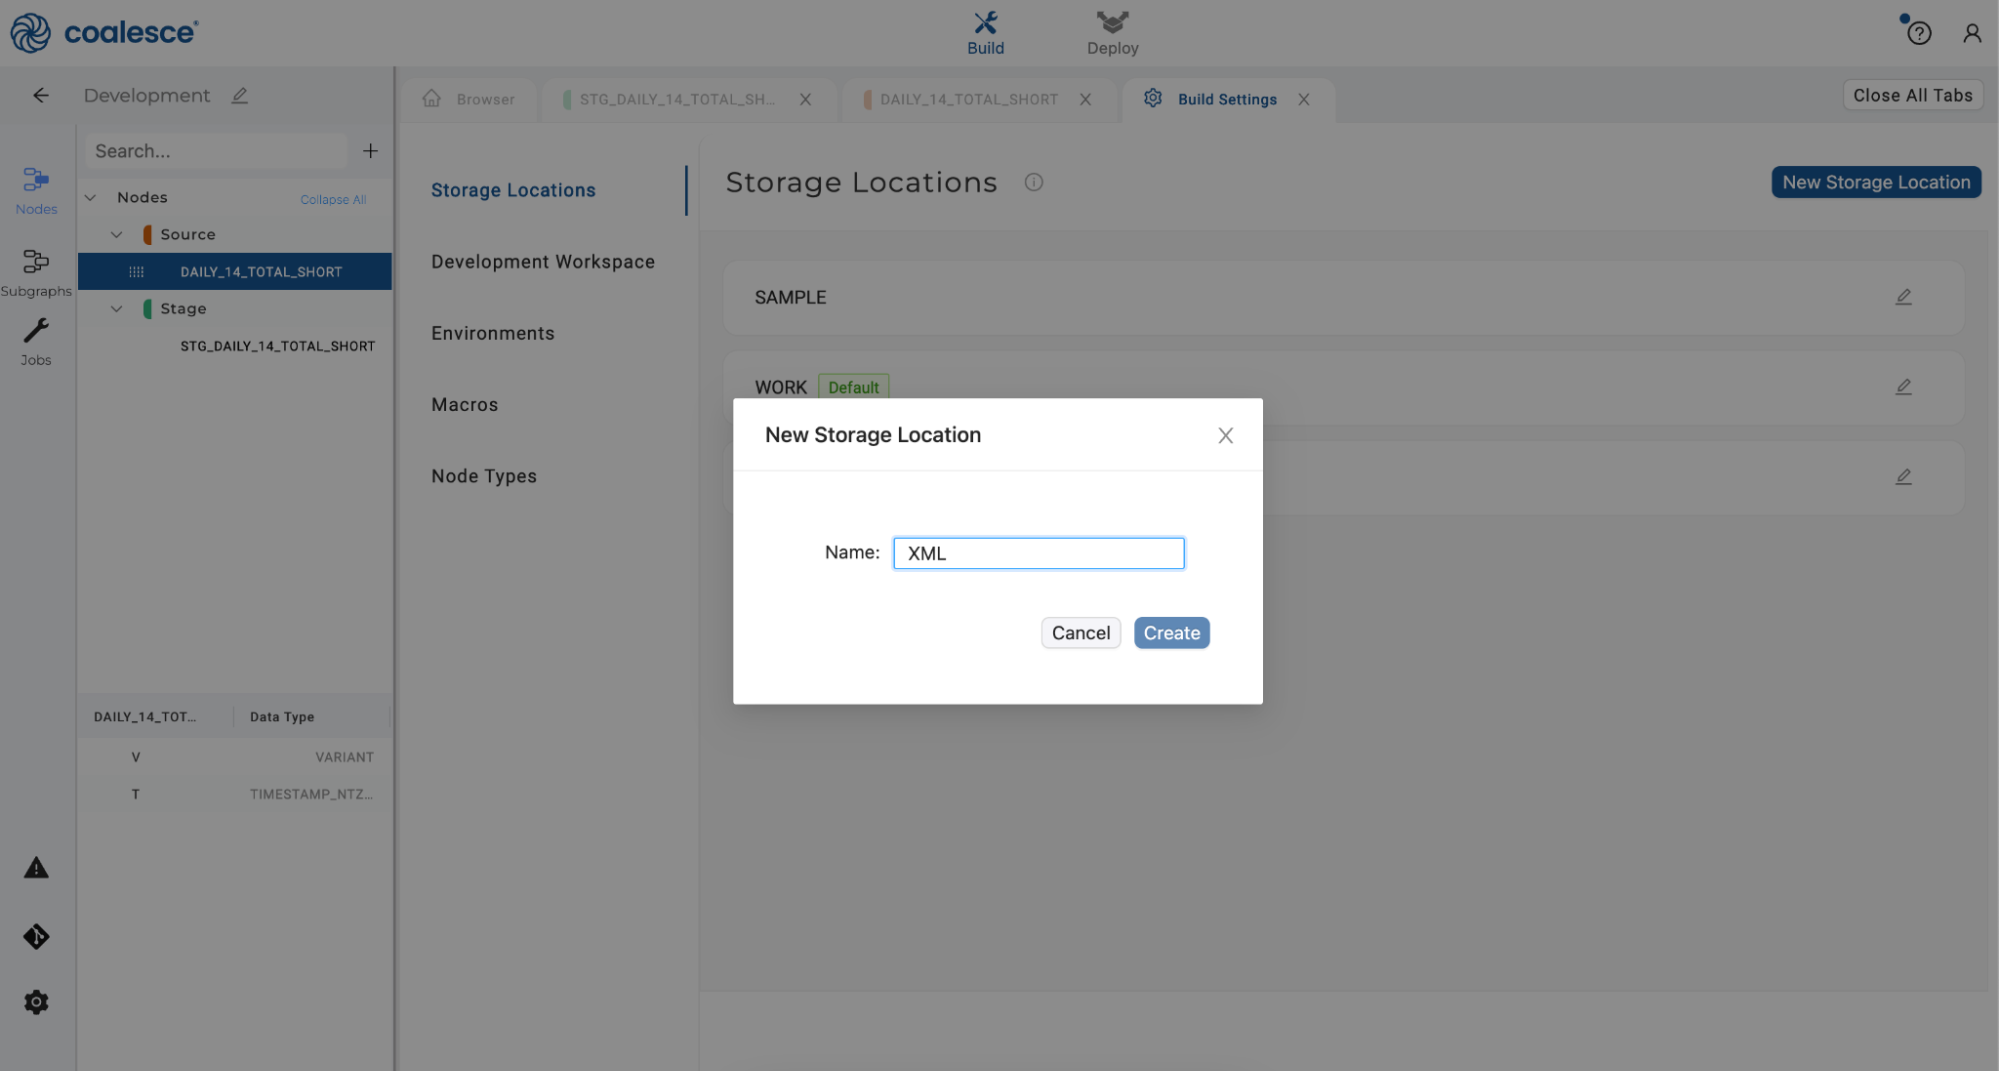Open the Nodes panel in the left sidebar
This screenshot has width=1999, height=1071.
36,192
